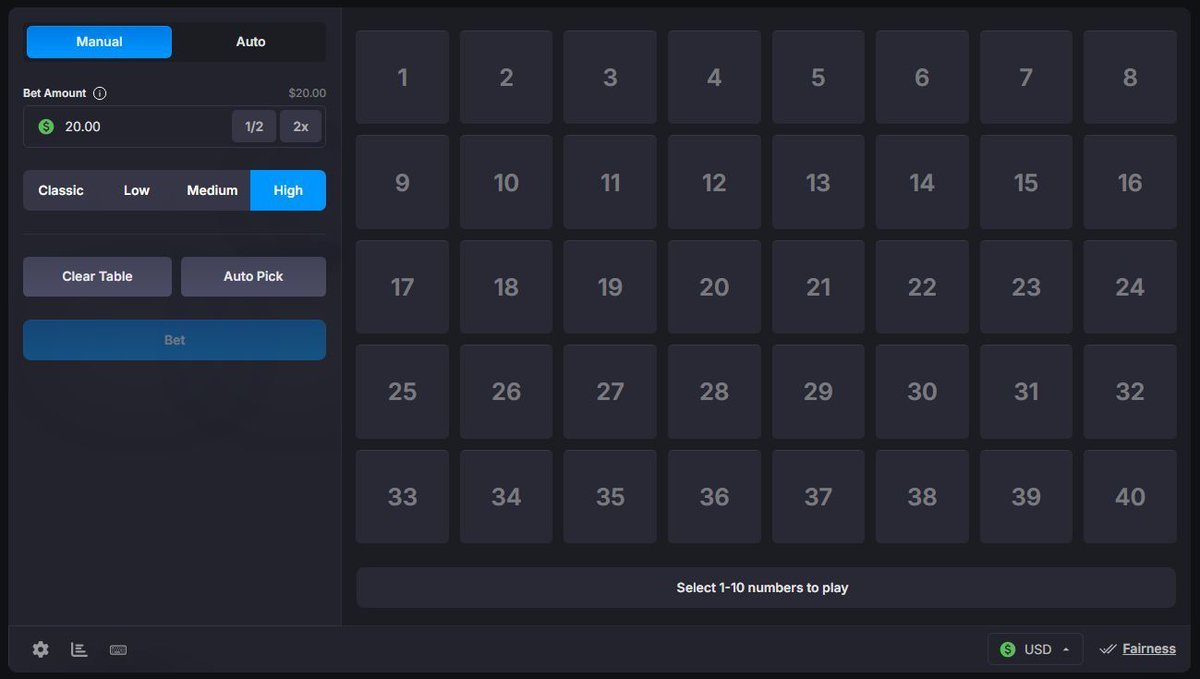Mark number 32 square
Image resolution: width=1200 pixels, height=679 pixels.
1130,391
